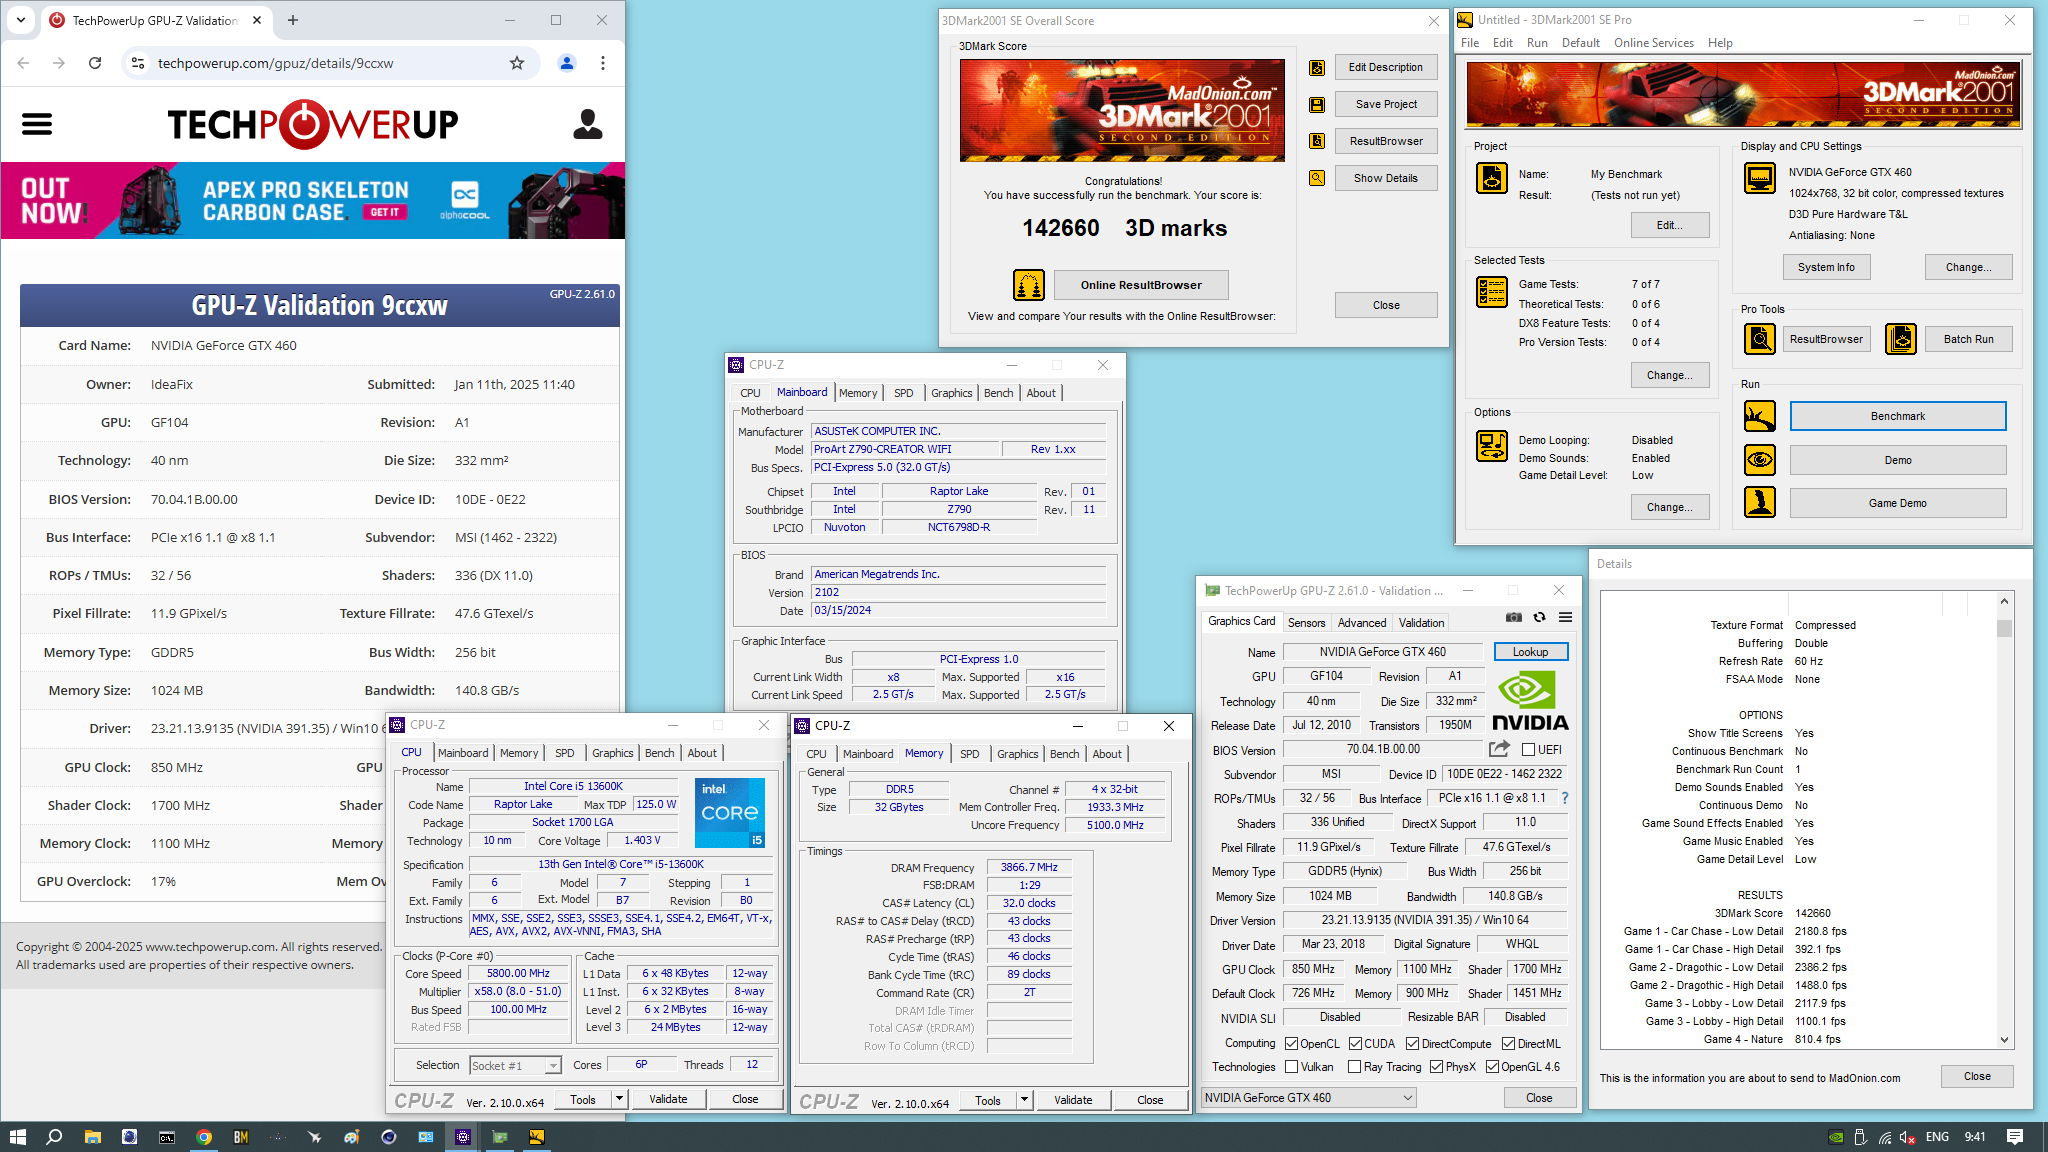This screenshot has height=1152, width=2048.
Task: Toggle the DirectCompute checkbox
Action: (1412, 1043)
